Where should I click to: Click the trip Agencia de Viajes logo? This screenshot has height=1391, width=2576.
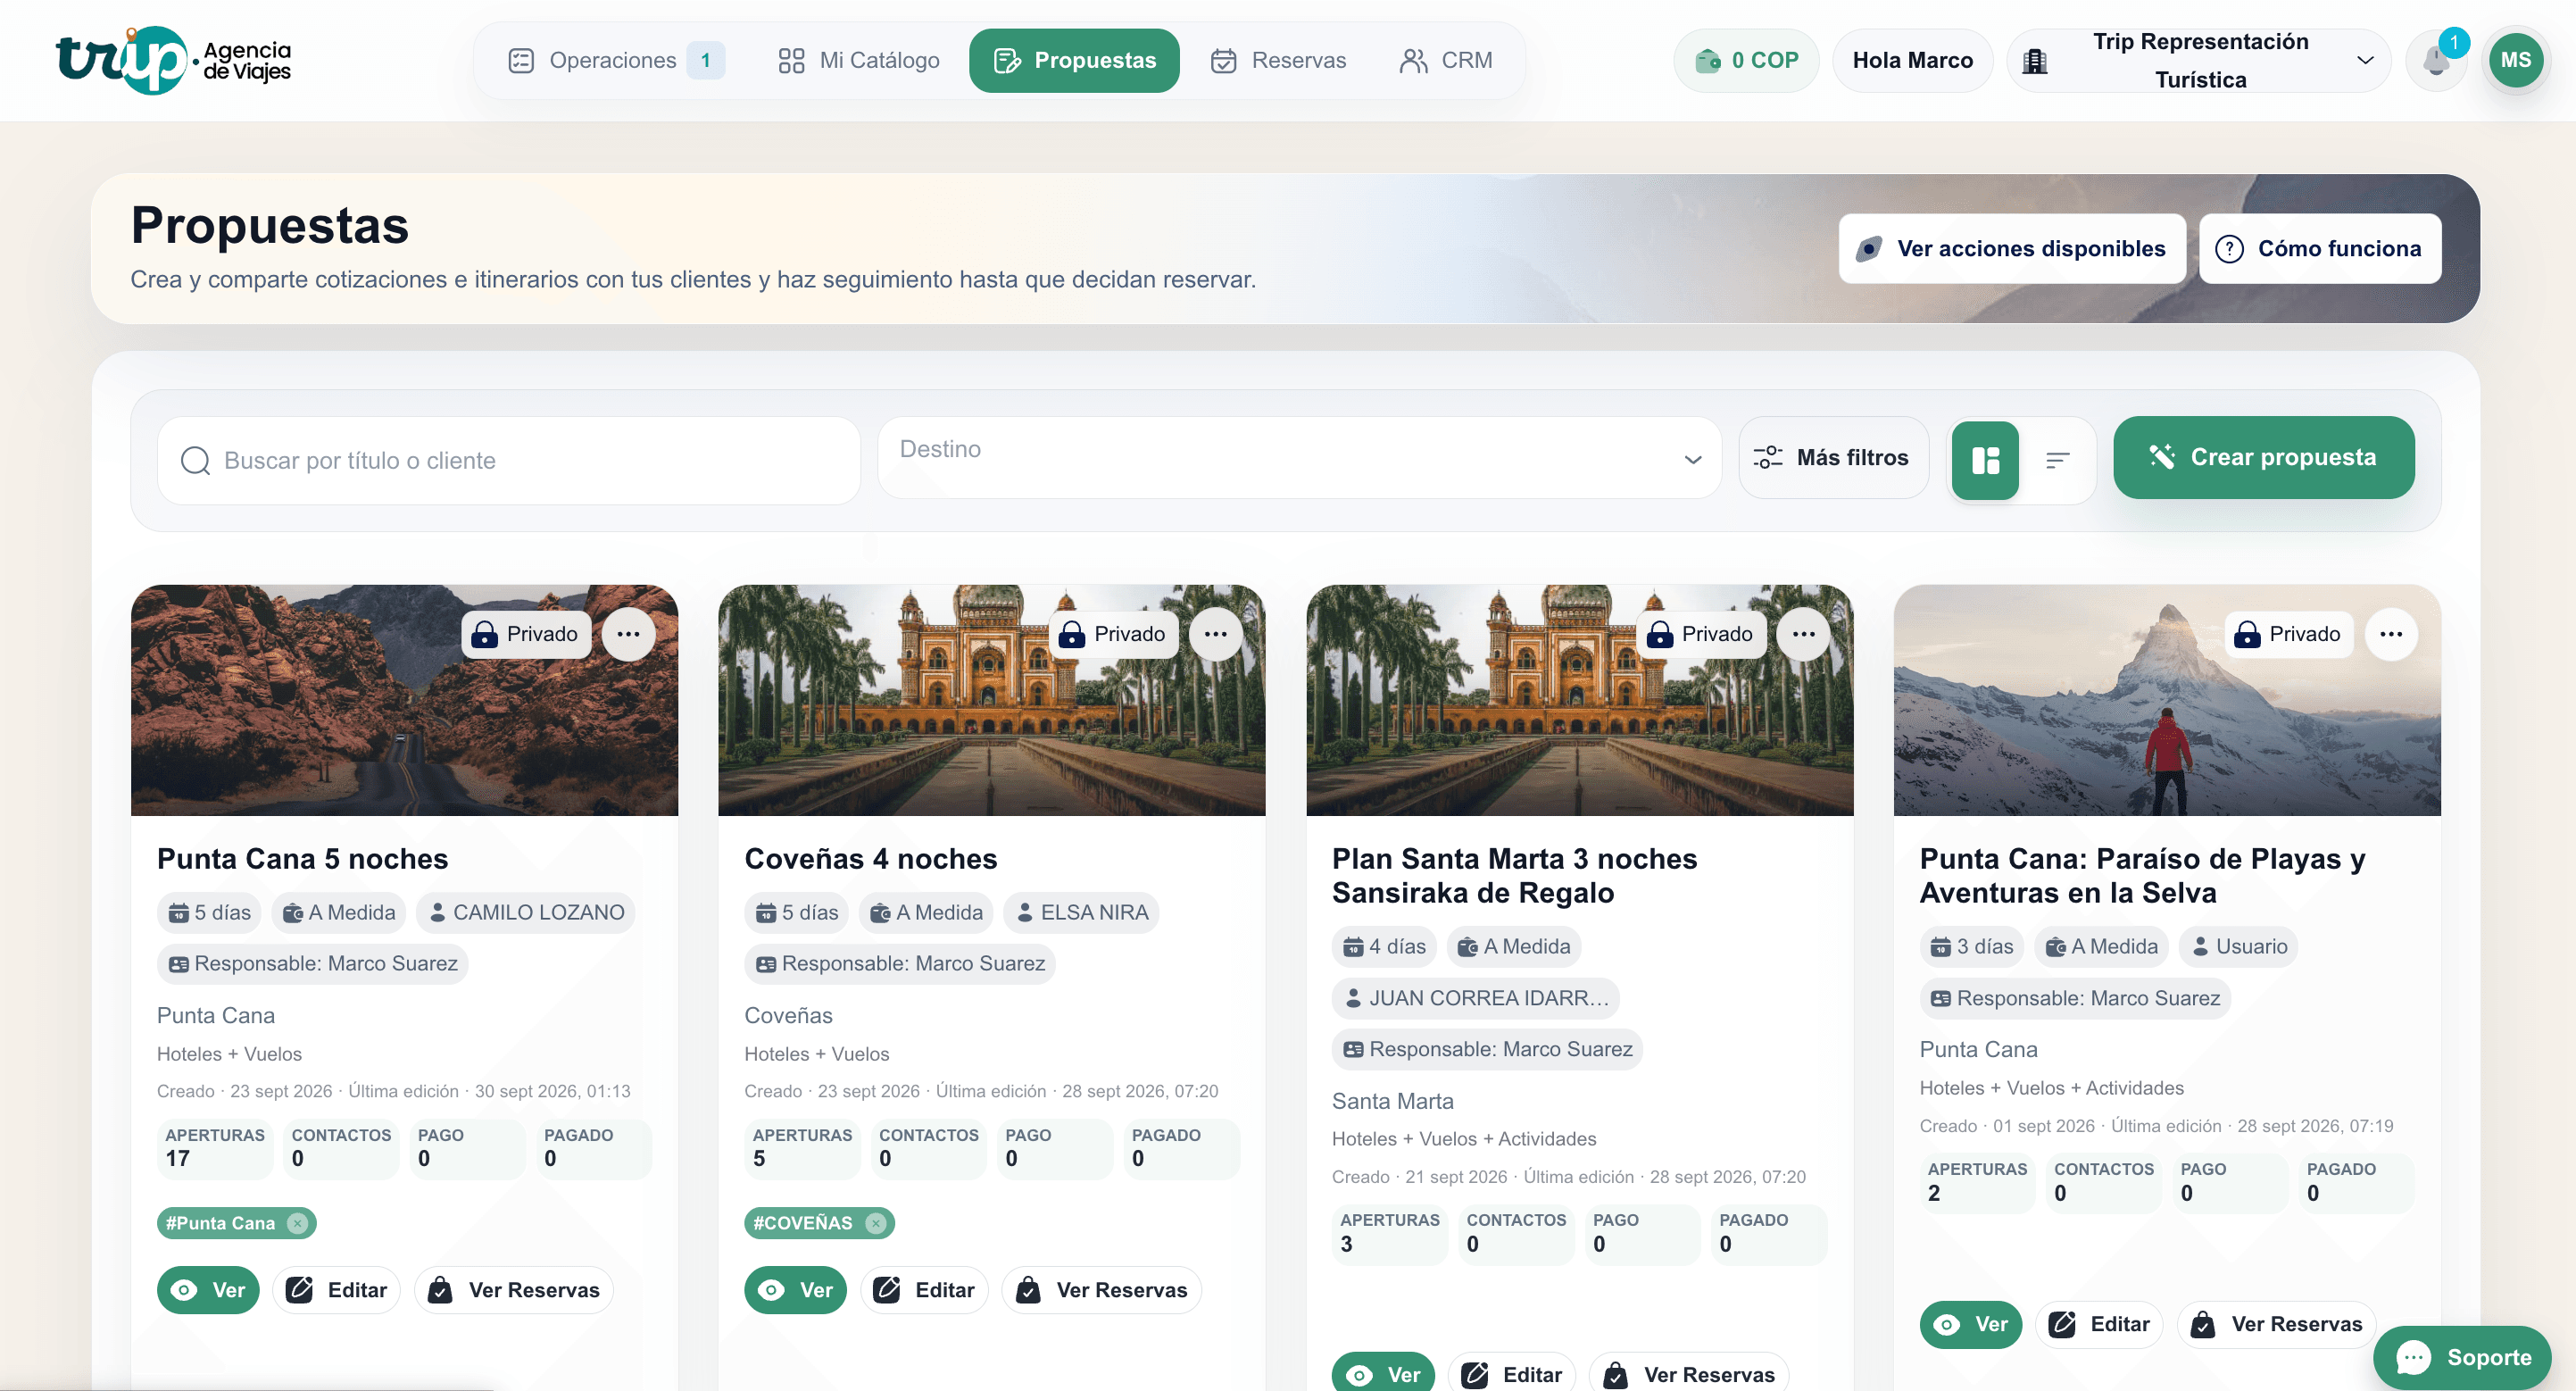pyautogui.click(x=174, y=60)
